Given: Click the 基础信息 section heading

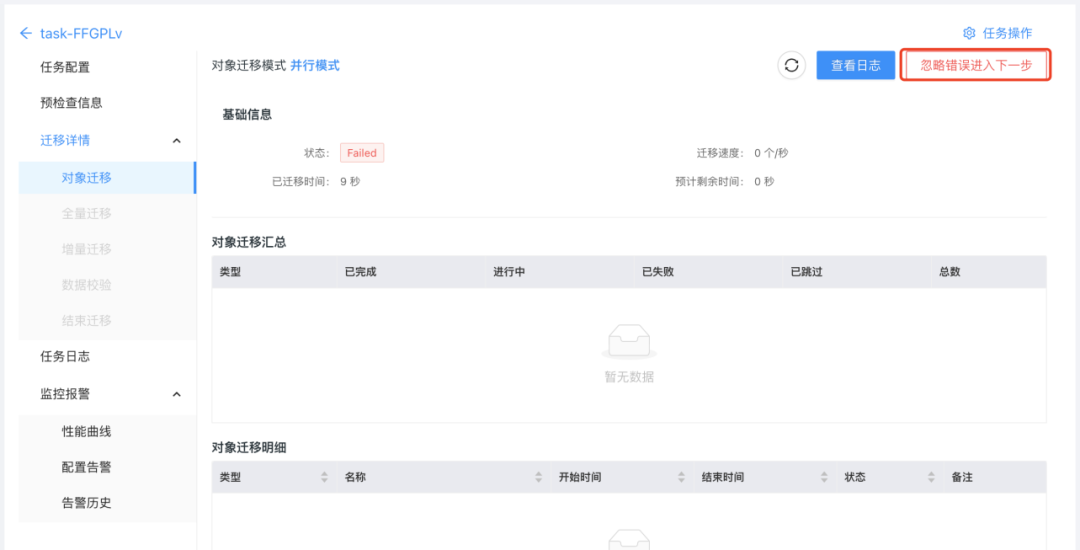Looking at the screenshot, I should 247,115.
